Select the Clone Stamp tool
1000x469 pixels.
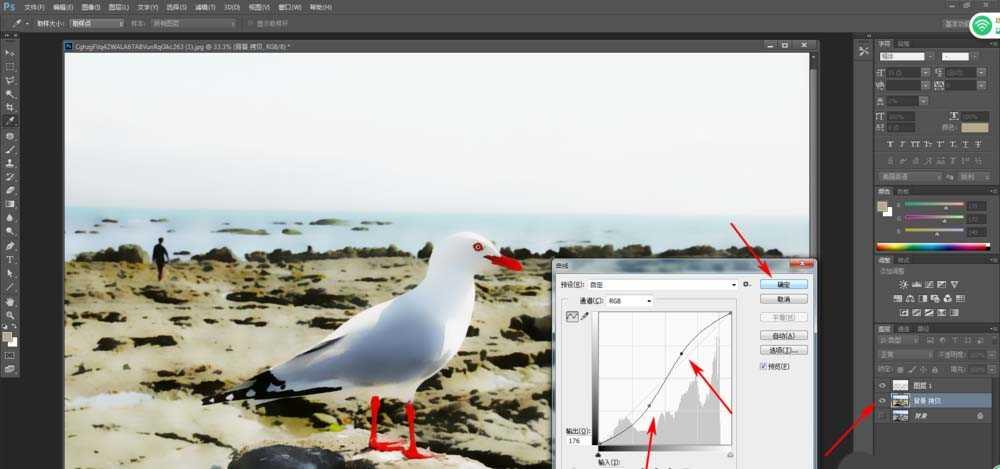click(10, 163)
